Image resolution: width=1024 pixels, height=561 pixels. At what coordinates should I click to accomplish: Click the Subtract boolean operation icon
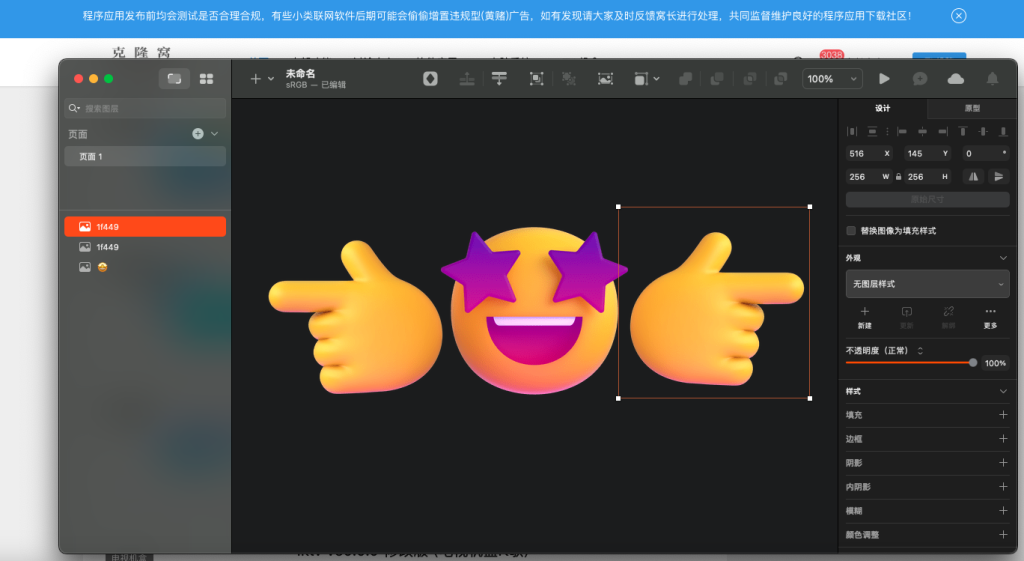pos(717,79)
